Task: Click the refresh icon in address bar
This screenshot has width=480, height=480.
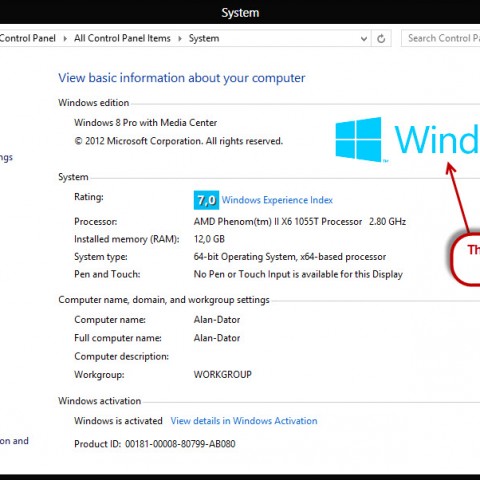Action: (381, 39)
